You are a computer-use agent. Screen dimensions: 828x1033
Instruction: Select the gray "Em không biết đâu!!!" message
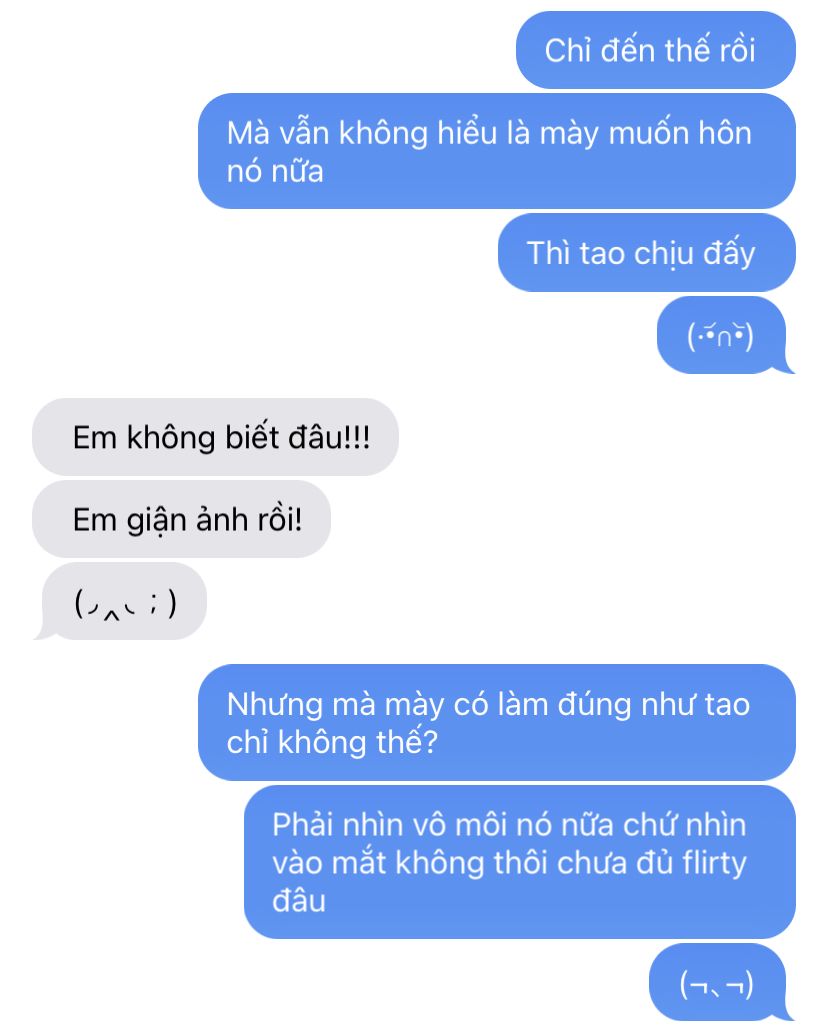coord(215,437)
